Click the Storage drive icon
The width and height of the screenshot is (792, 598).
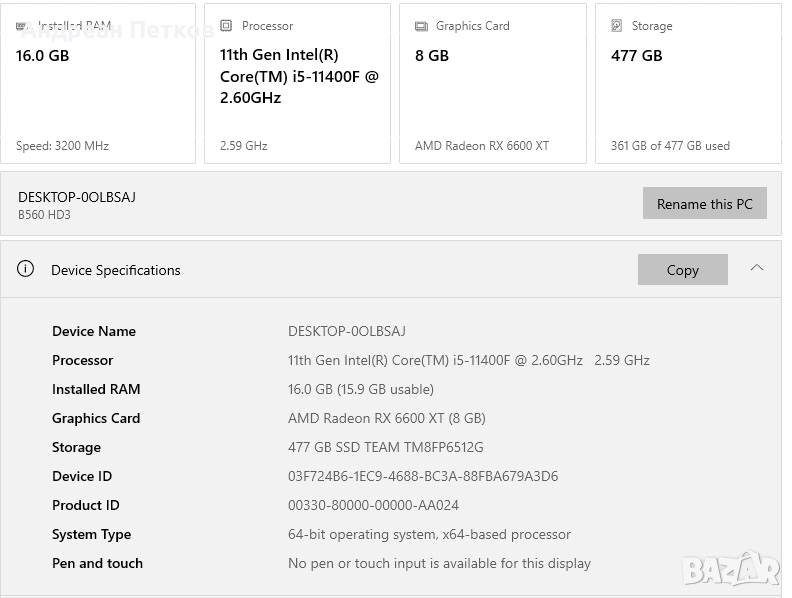point(617,26)
